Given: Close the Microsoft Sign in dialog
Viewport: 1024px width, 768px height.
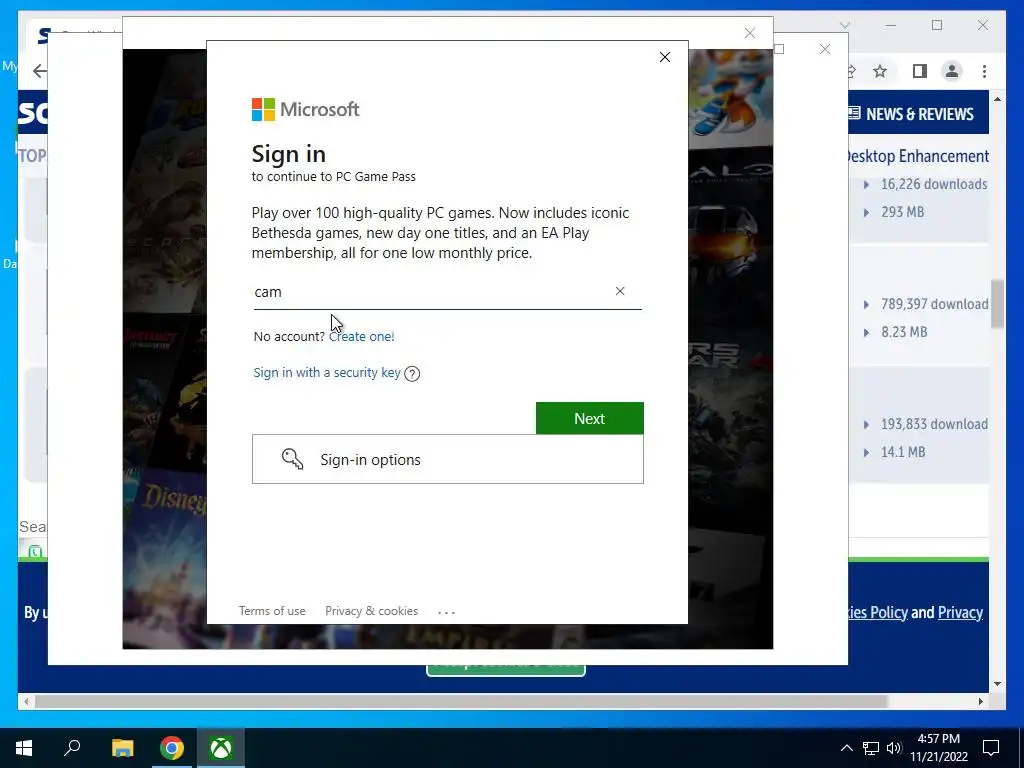Looking at the screenshot, I should (665, 57).
